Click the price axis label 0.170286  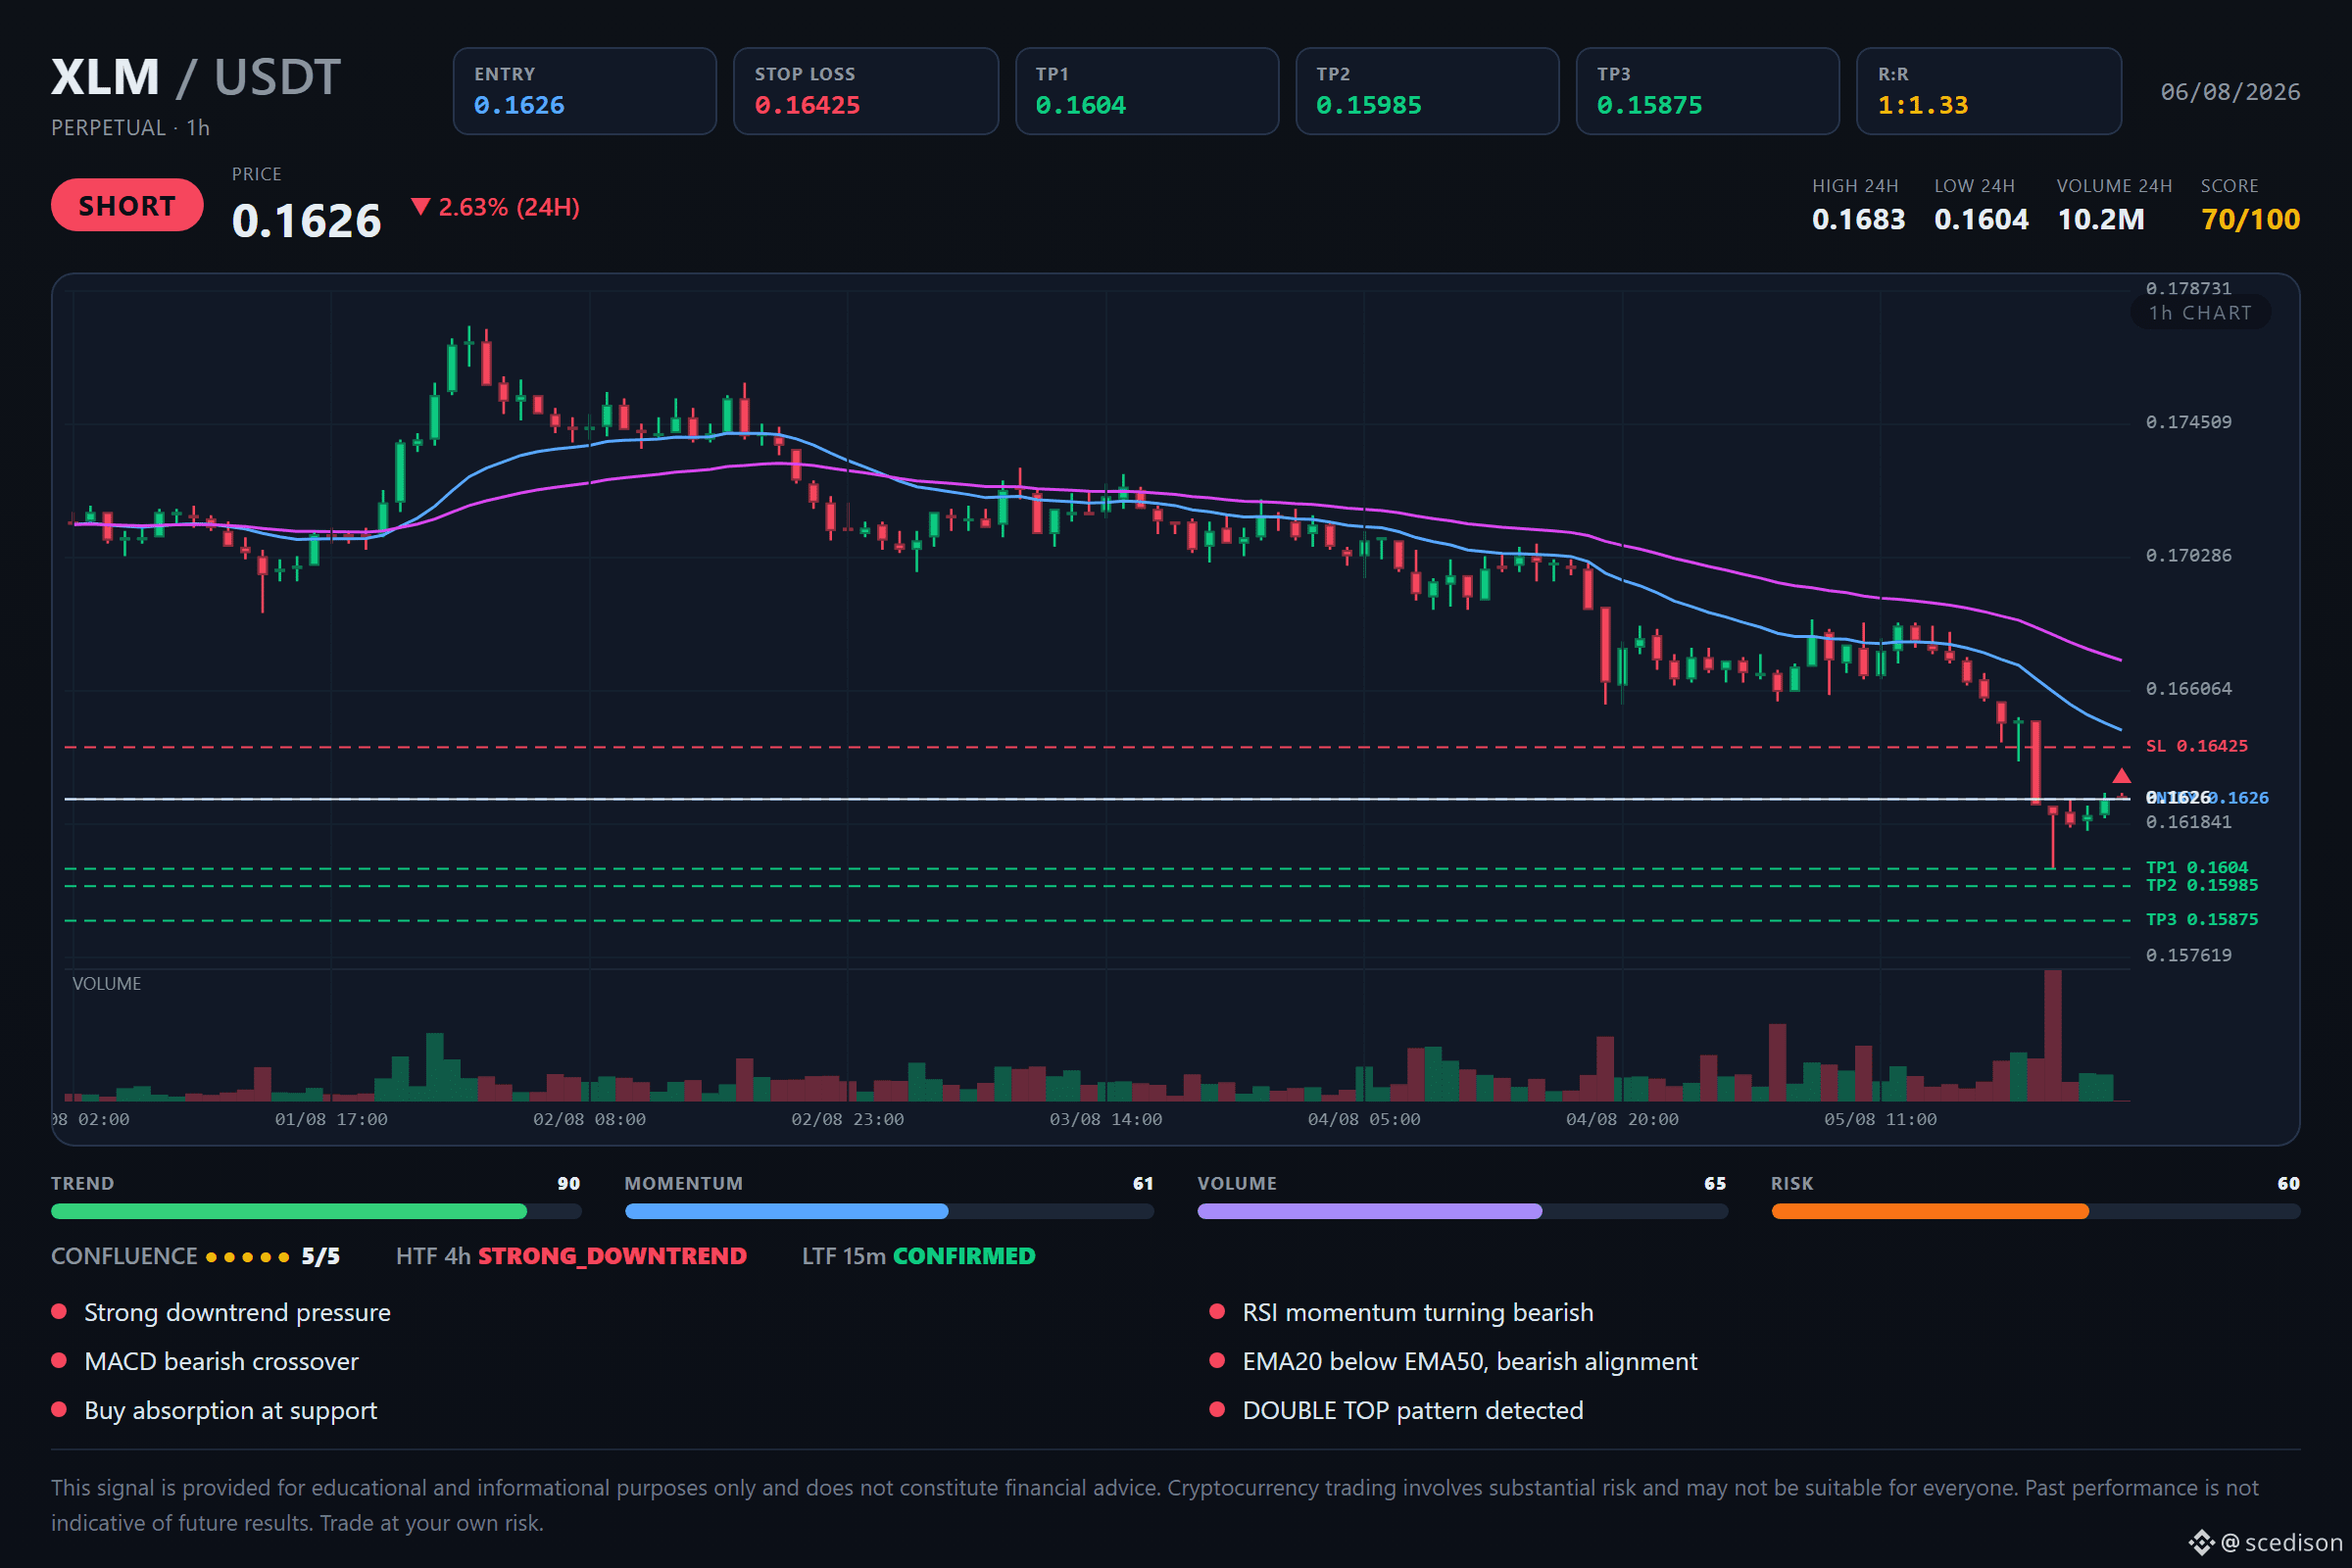click(2188, 555)
